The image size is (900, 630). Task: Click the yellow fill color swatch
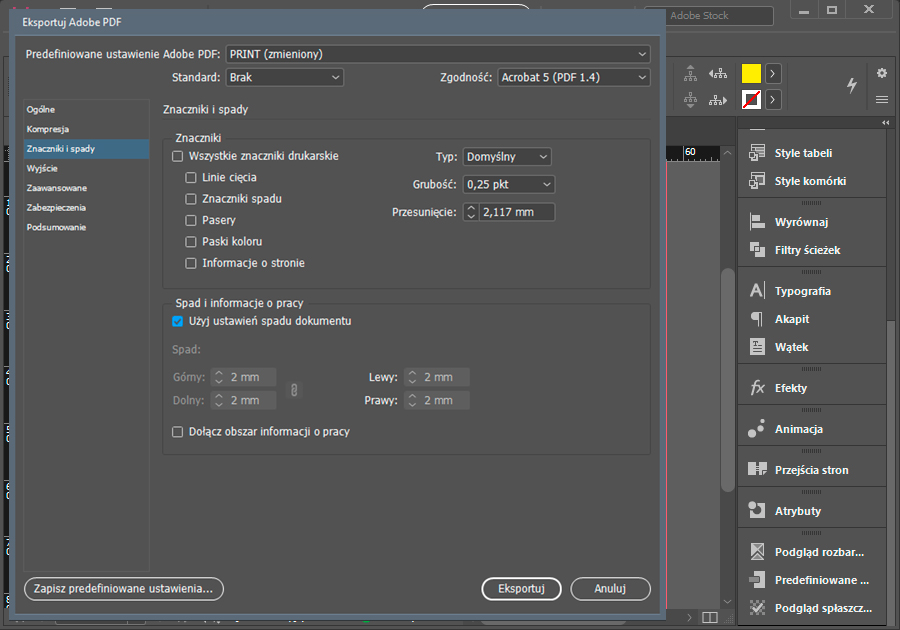point(751,73)
